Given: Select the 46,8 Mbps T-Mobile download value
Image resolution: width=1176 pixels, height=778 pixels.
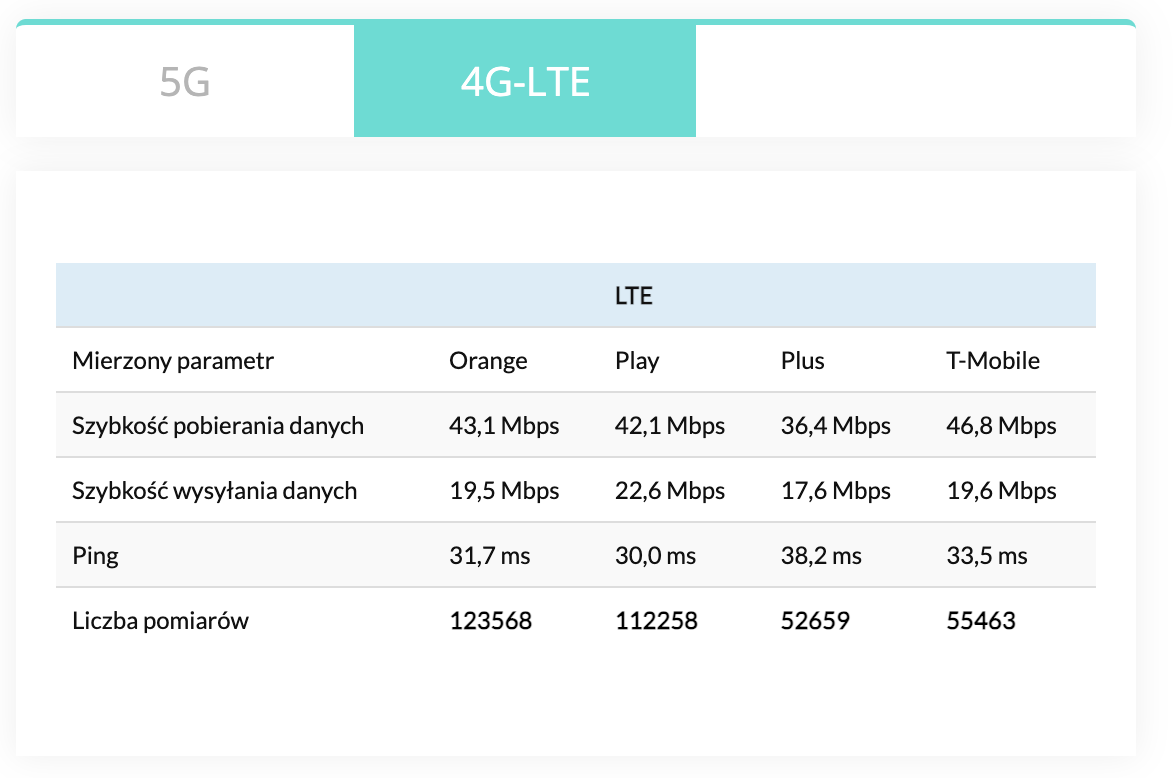Looking at the screenshot, I should click(1001, 426).
